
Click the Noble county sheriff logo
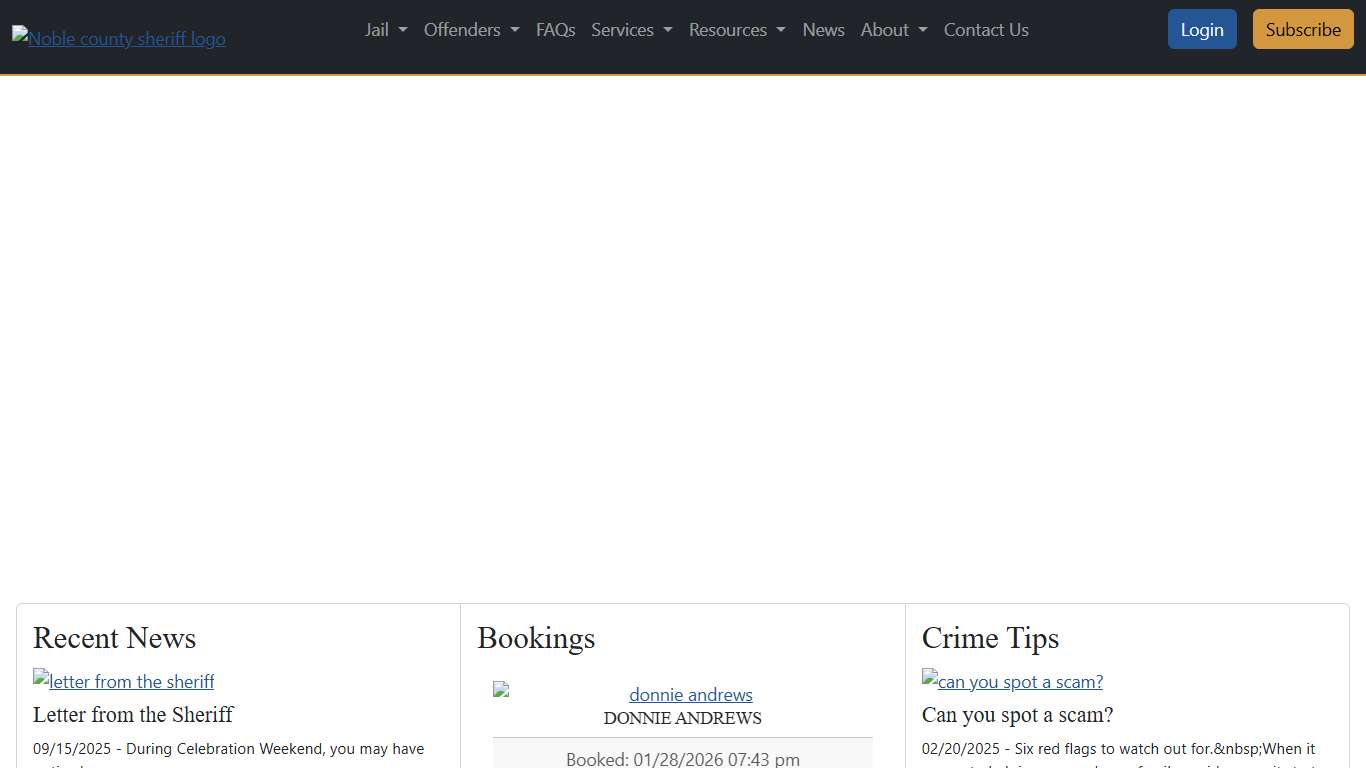(119, 38)
